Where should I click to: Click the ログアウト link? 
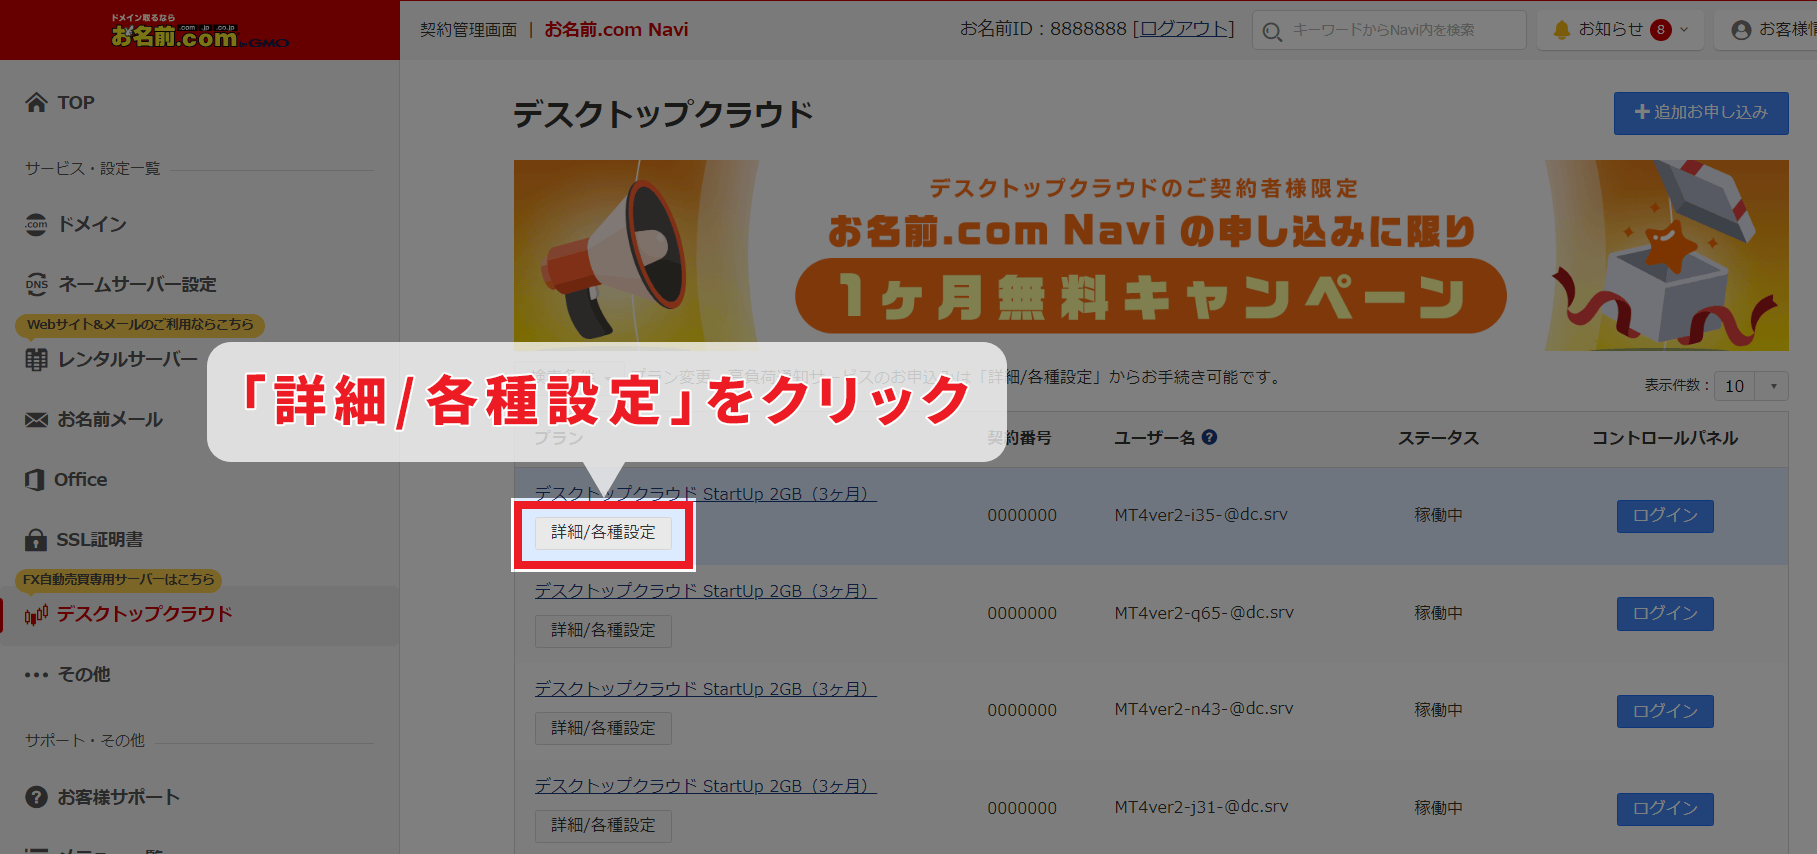click(1183, 29)
